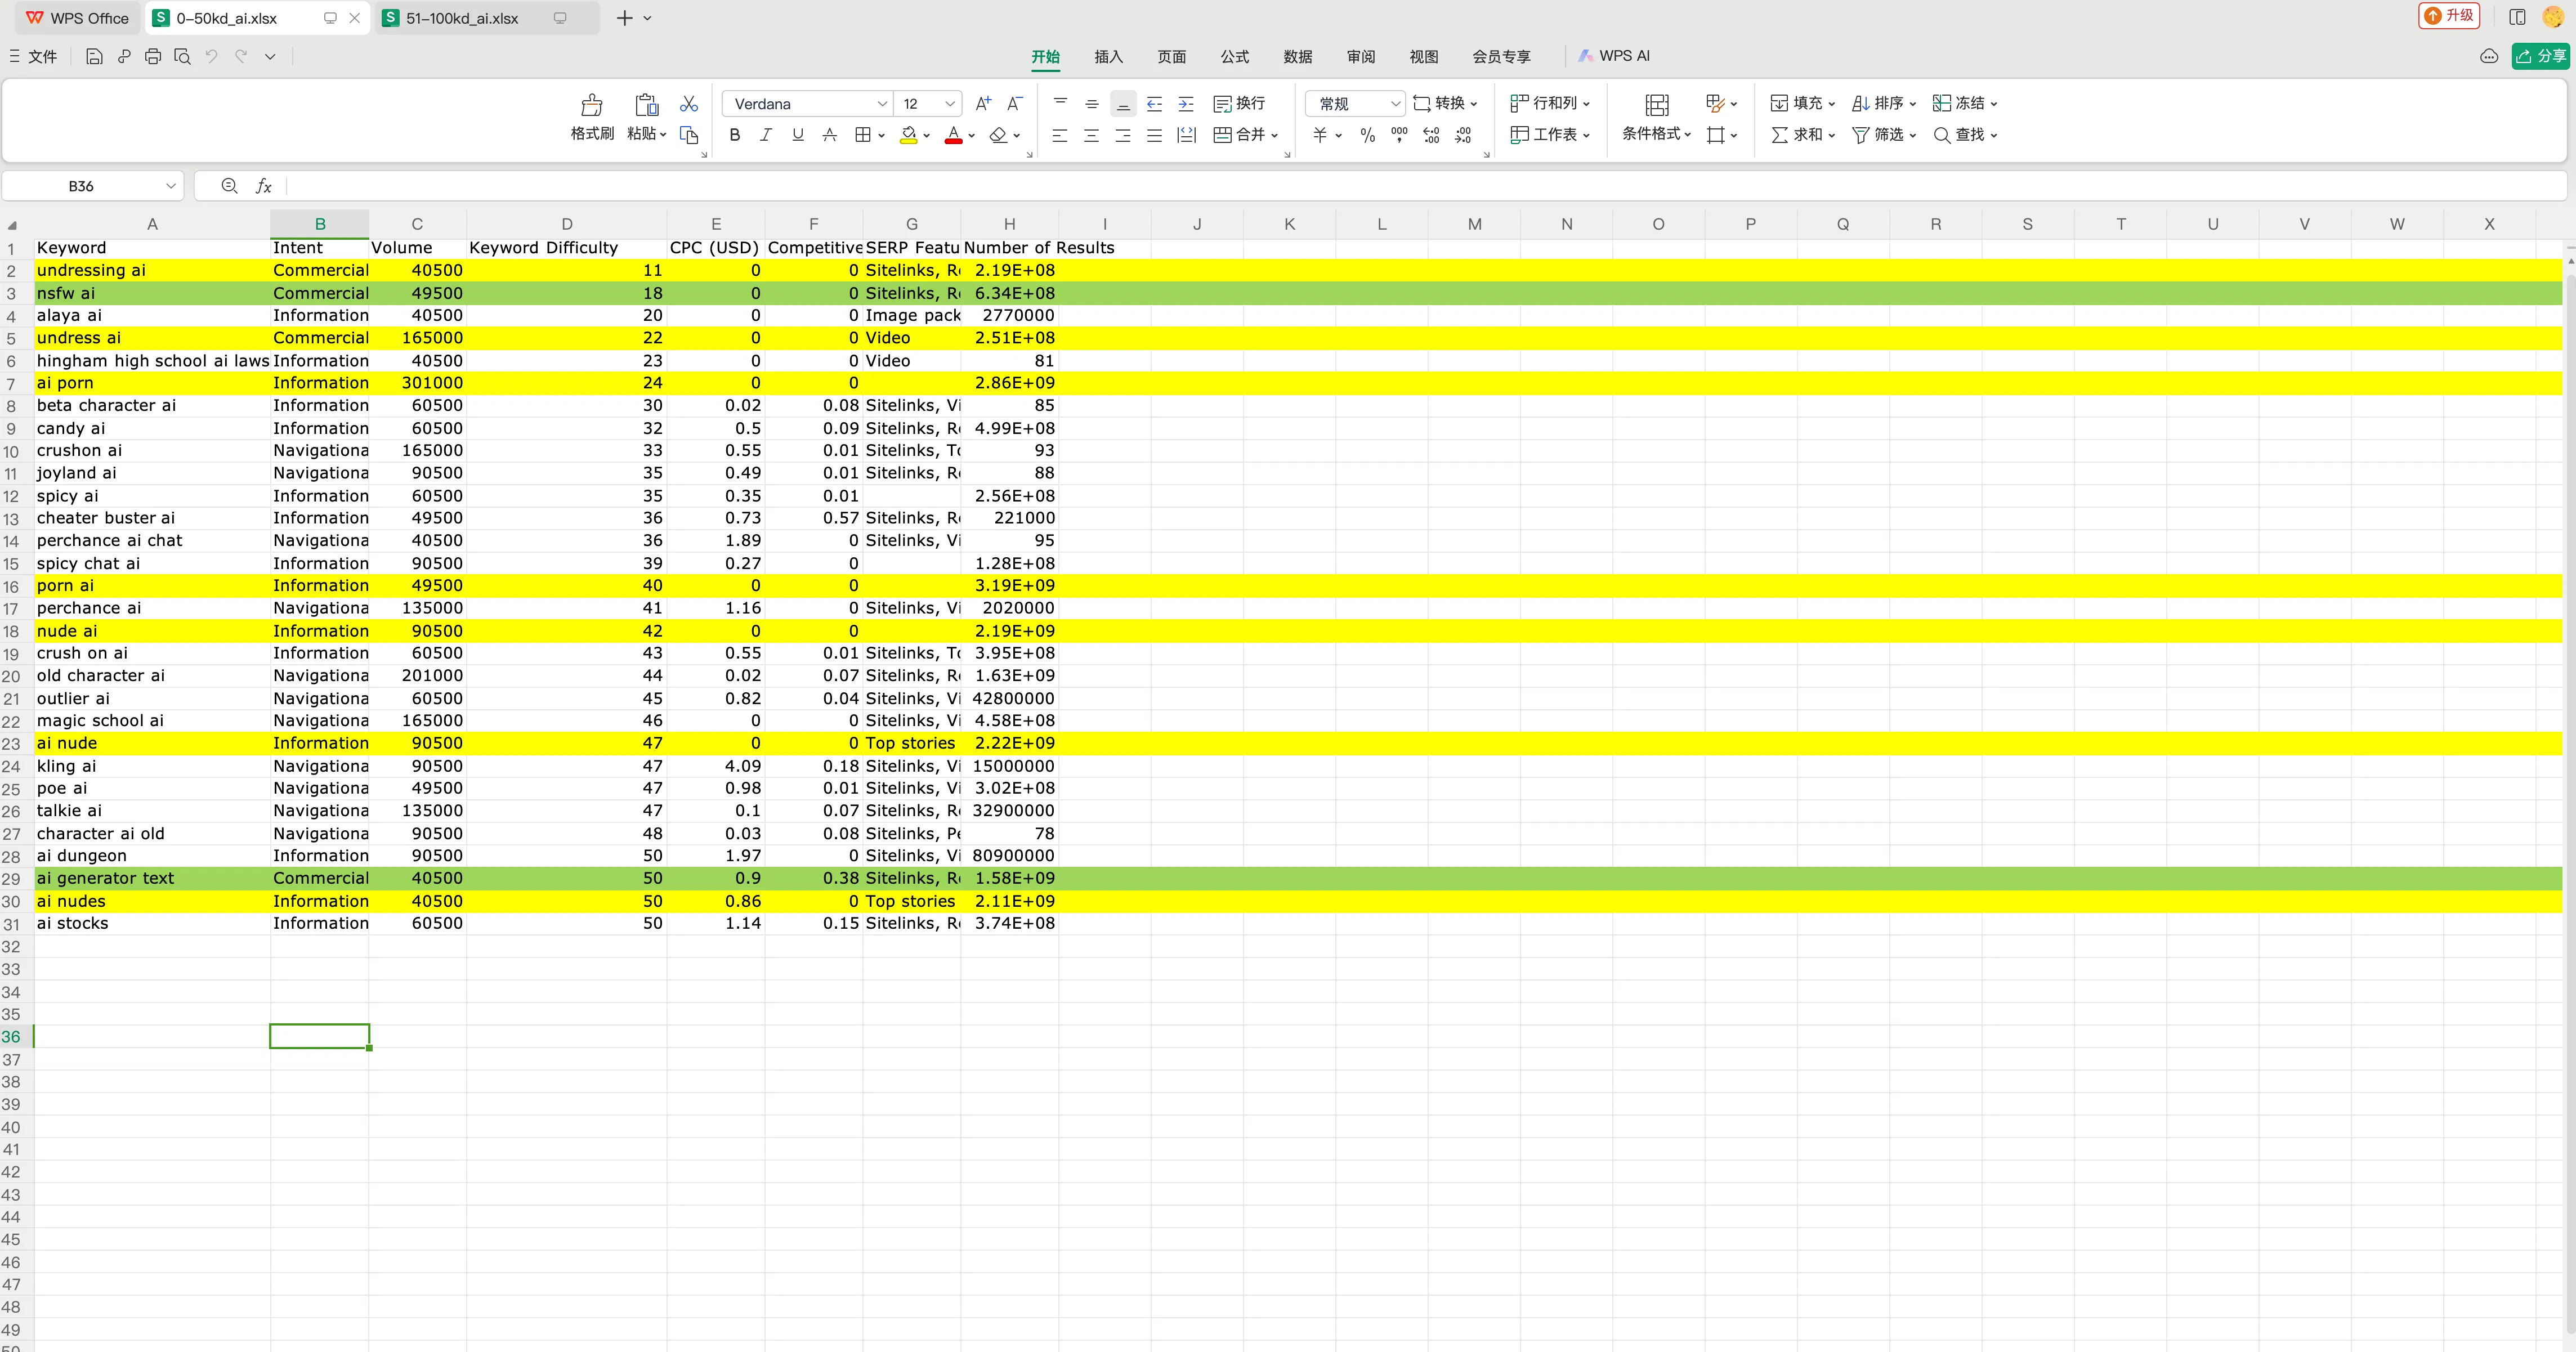
Task: Click the Print icon in quick toolbar
Action: point(153,57)
